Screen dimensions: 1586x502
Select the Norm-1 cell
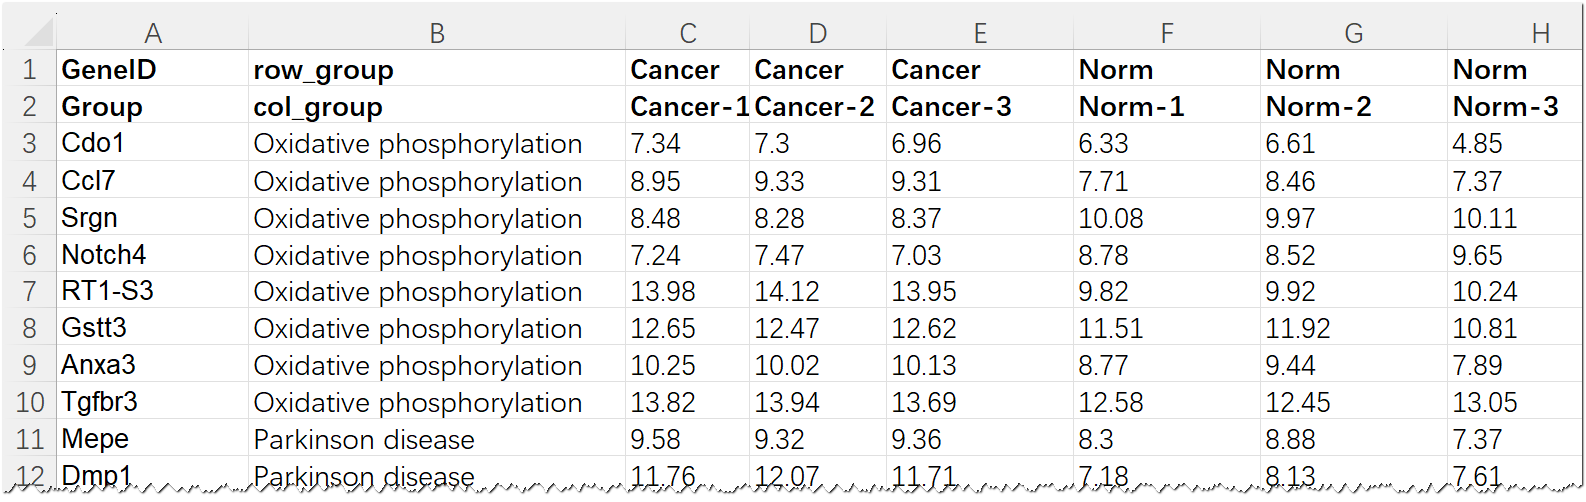click(1167, 106)
